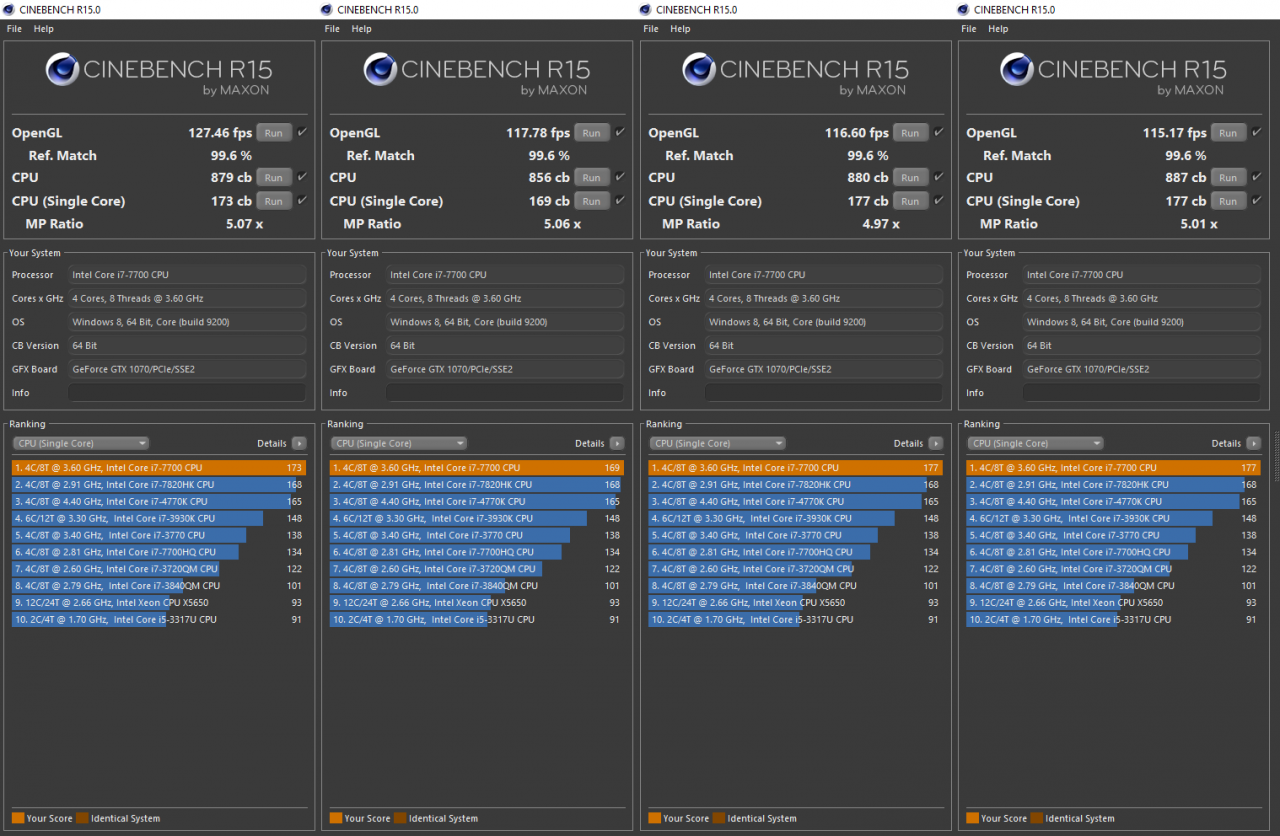This screenshot has width=1280, height=836.
Task: Select i7-3930K ranking row in 880 cb window
Action: [796, 518]
